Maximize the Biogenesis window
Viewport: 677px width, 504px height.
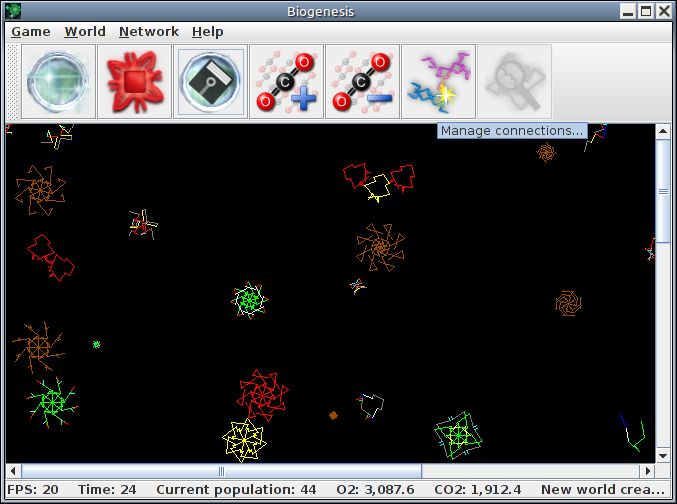coord(646,11)
